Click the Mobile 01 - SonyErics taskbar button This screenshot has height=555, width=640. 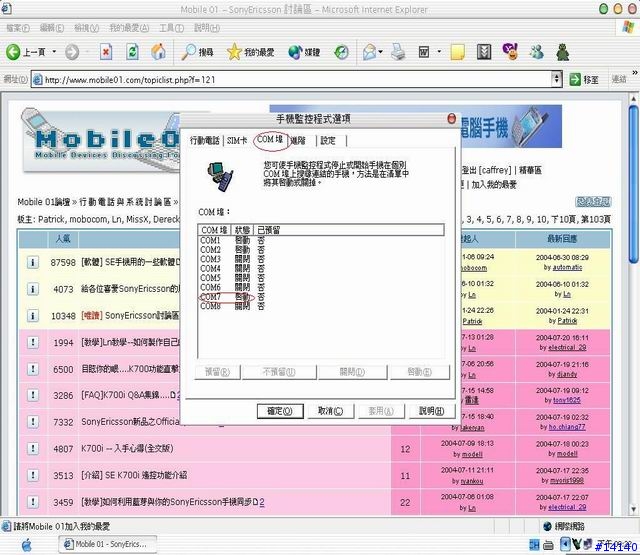tap(108, 544)
